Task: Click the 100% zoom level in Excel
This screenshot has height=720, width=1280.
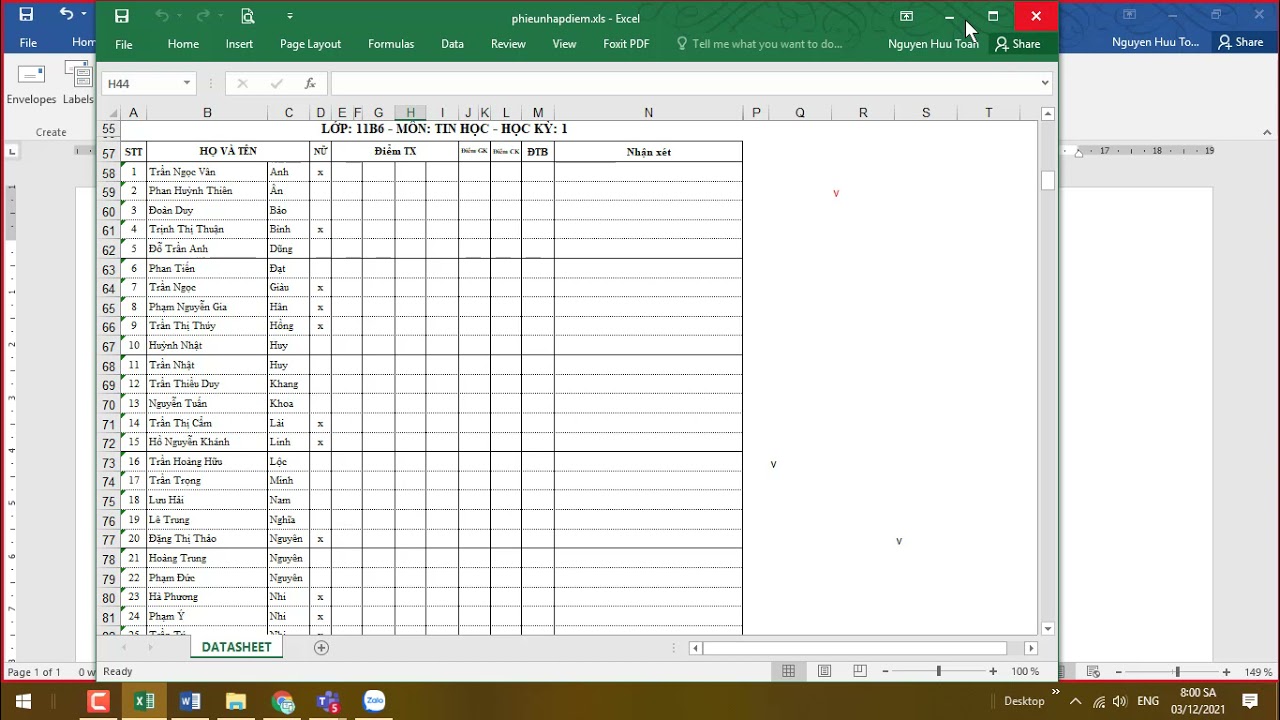Action: click(x=1025, y=672)
